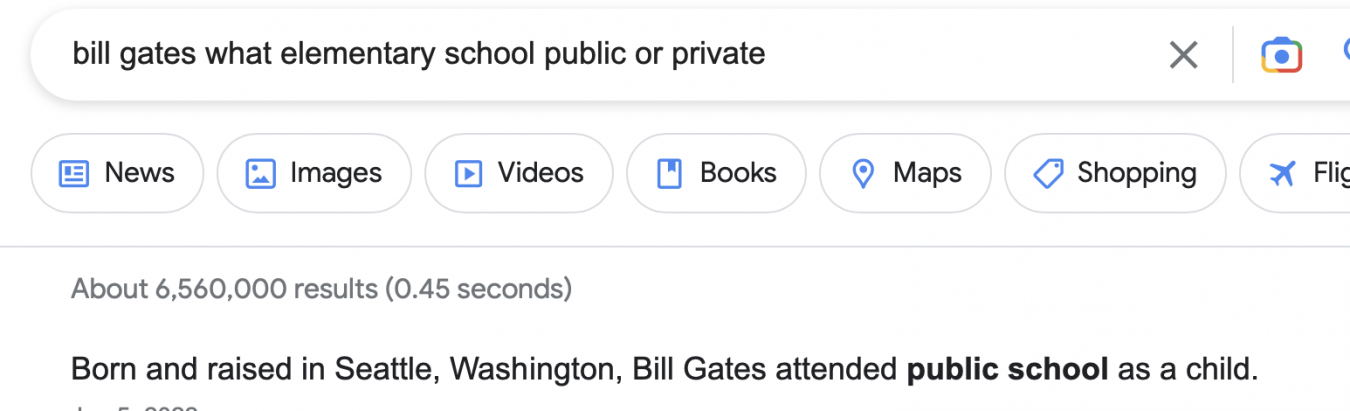Click the airplane icon on Flights chip

coord(1282,174)
